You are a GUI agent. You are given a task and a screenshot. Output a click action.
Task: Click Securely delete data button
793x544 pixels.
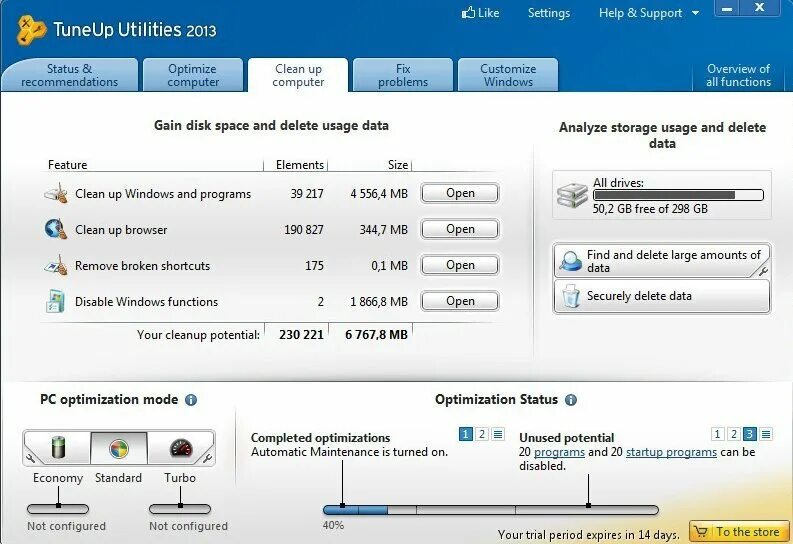[x=662, y=296]
